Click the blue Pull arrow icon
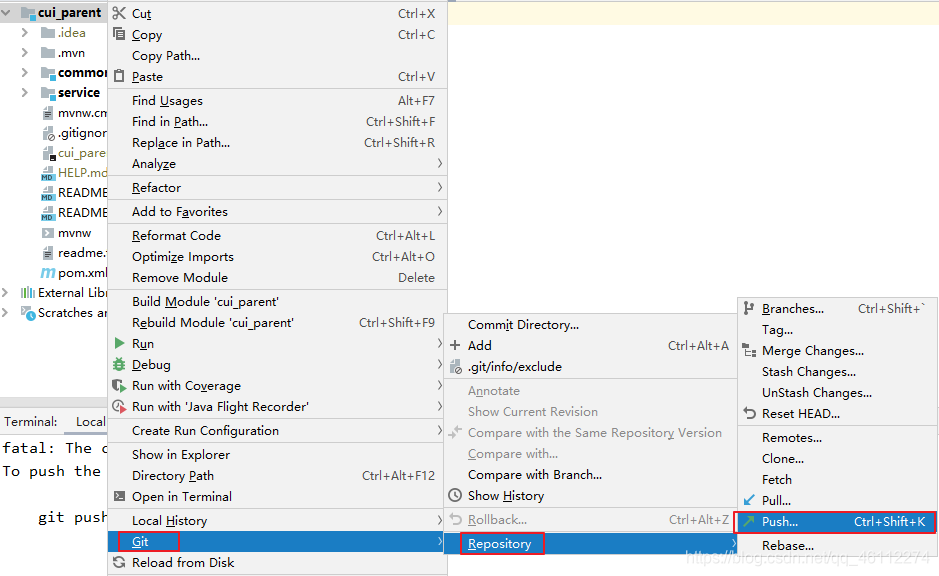The width and height of the screenshot is (939, 576). pyautogui.click(x=749, y=499)
